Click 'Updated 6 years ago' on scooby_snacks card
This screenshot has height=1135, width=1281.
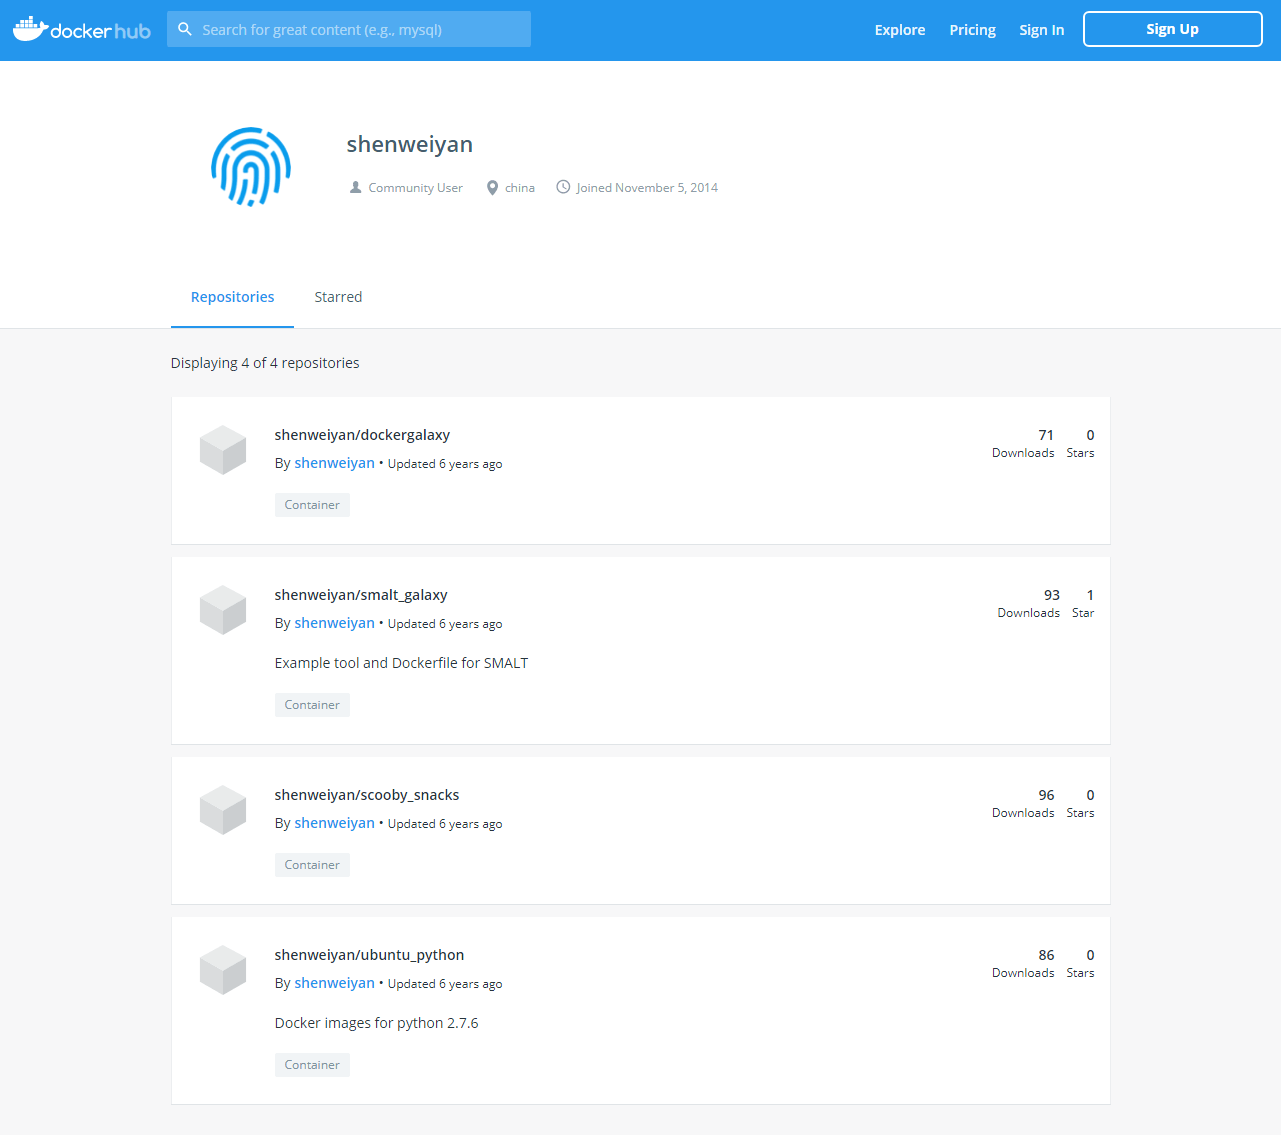tap(445, 824)
